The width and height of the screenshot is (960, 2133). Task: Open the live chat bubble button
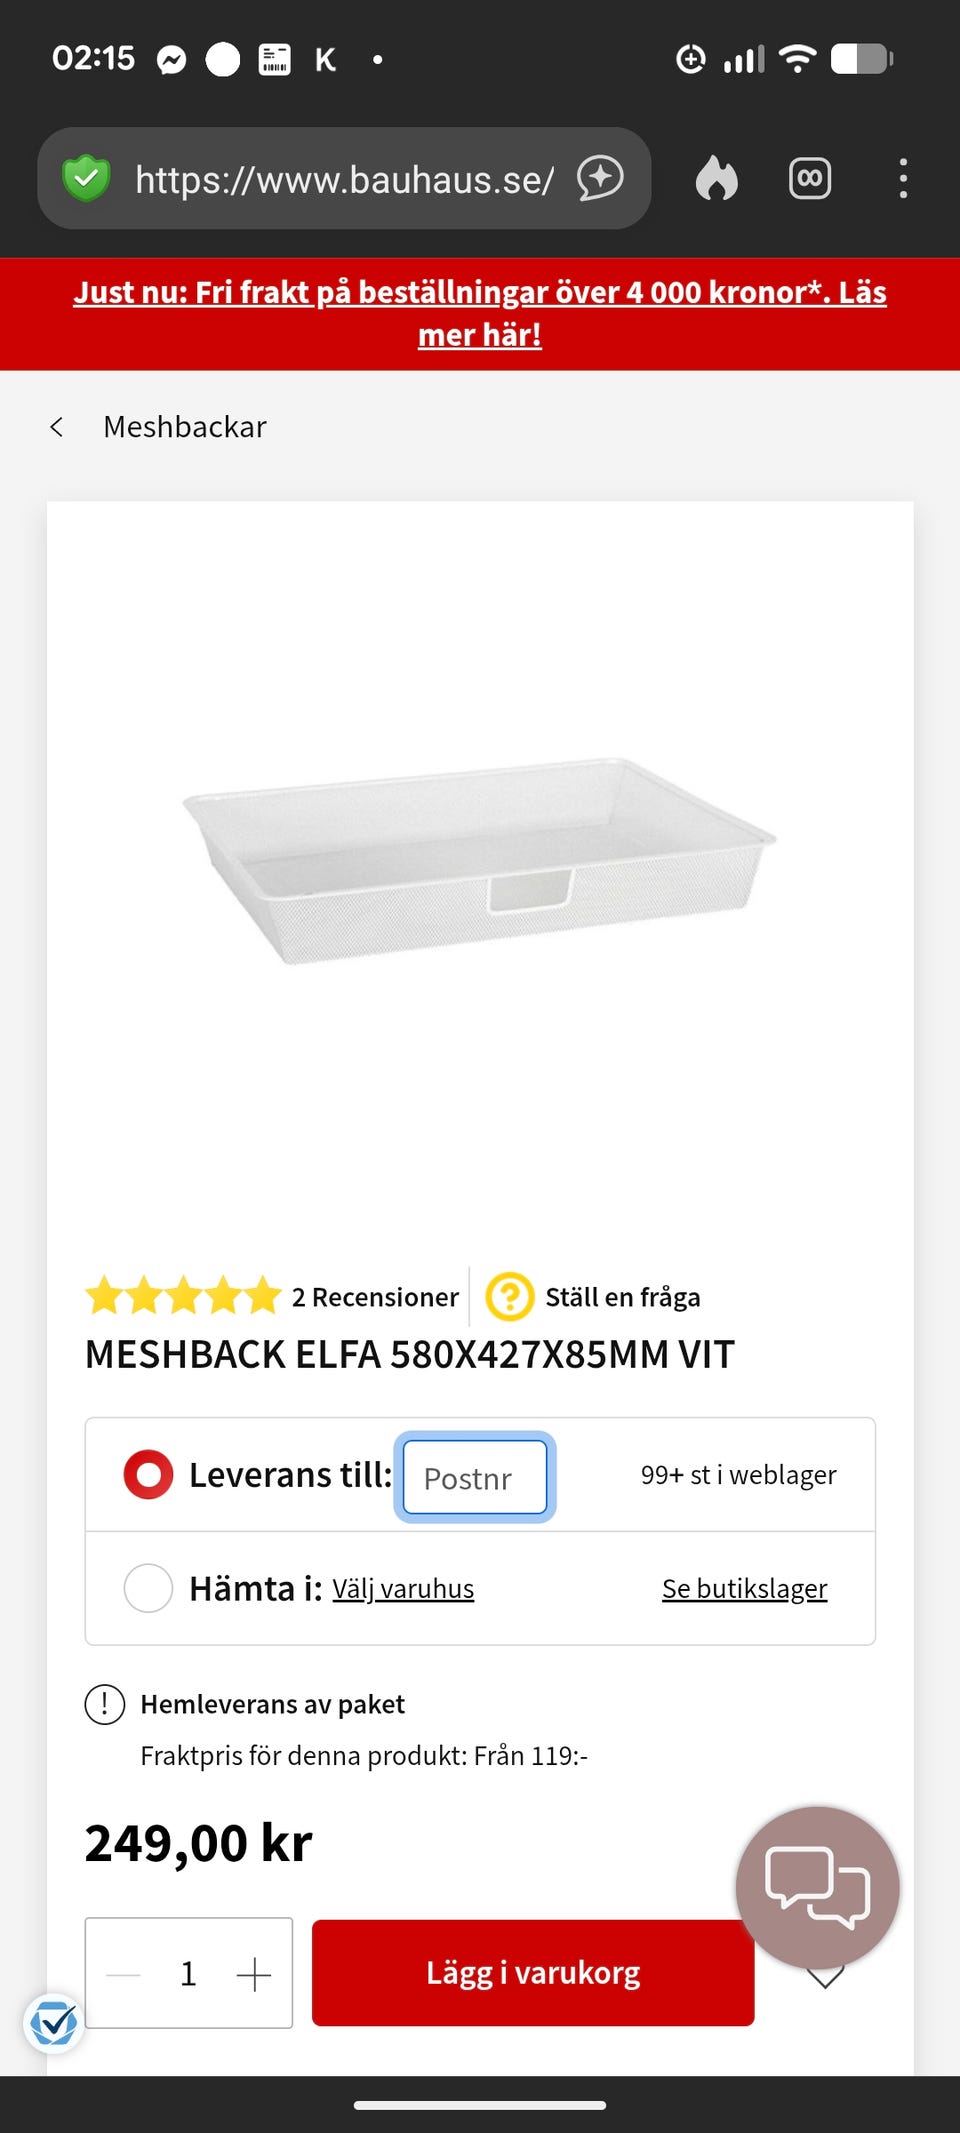[x=817, y=1887]
